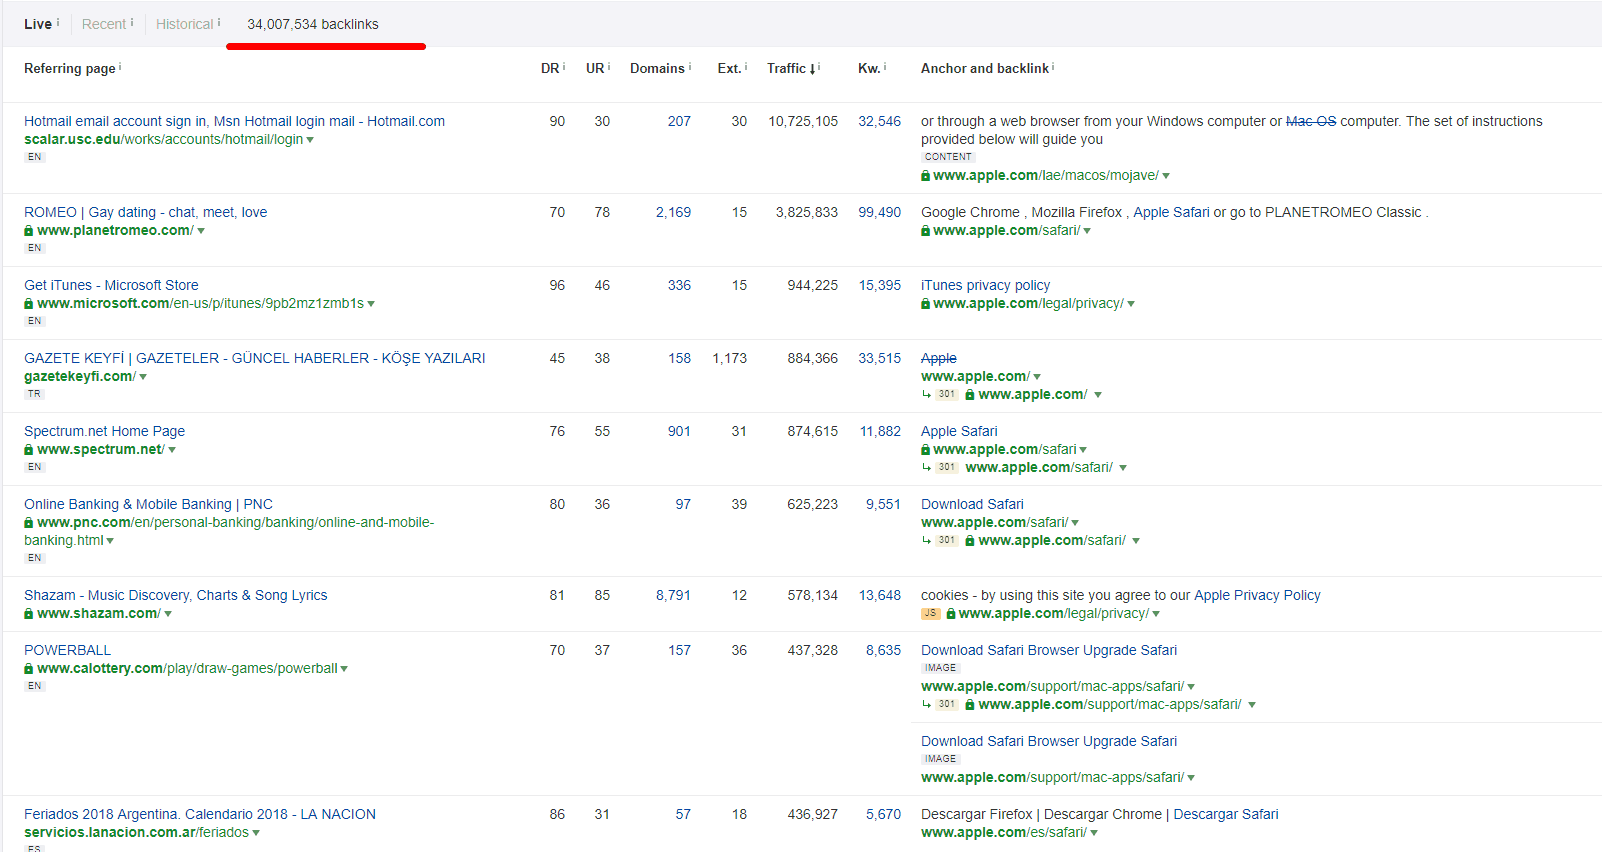Expand dropdown after gazetekeyfi.com URL

tap(143, 377)
